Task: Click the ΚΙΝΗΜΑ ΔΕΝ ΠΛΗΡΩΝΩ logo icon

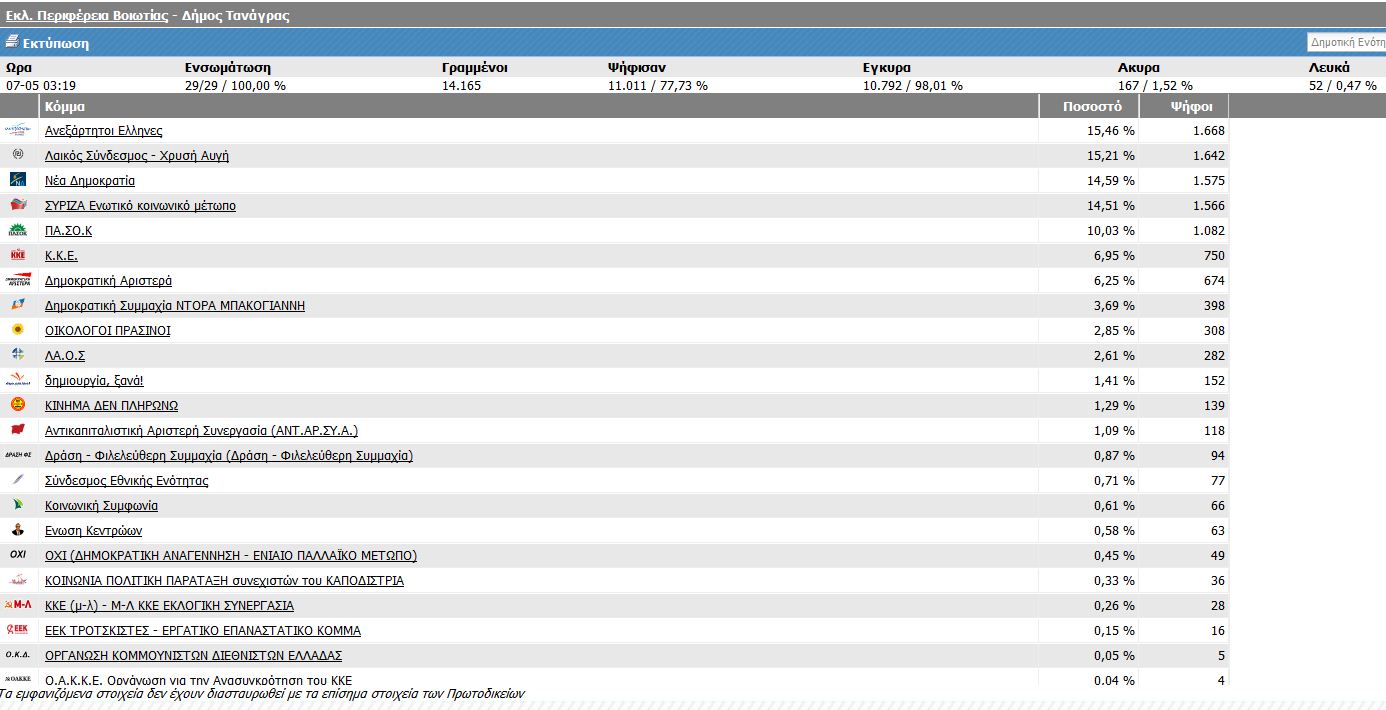Action: coord(17,405)
